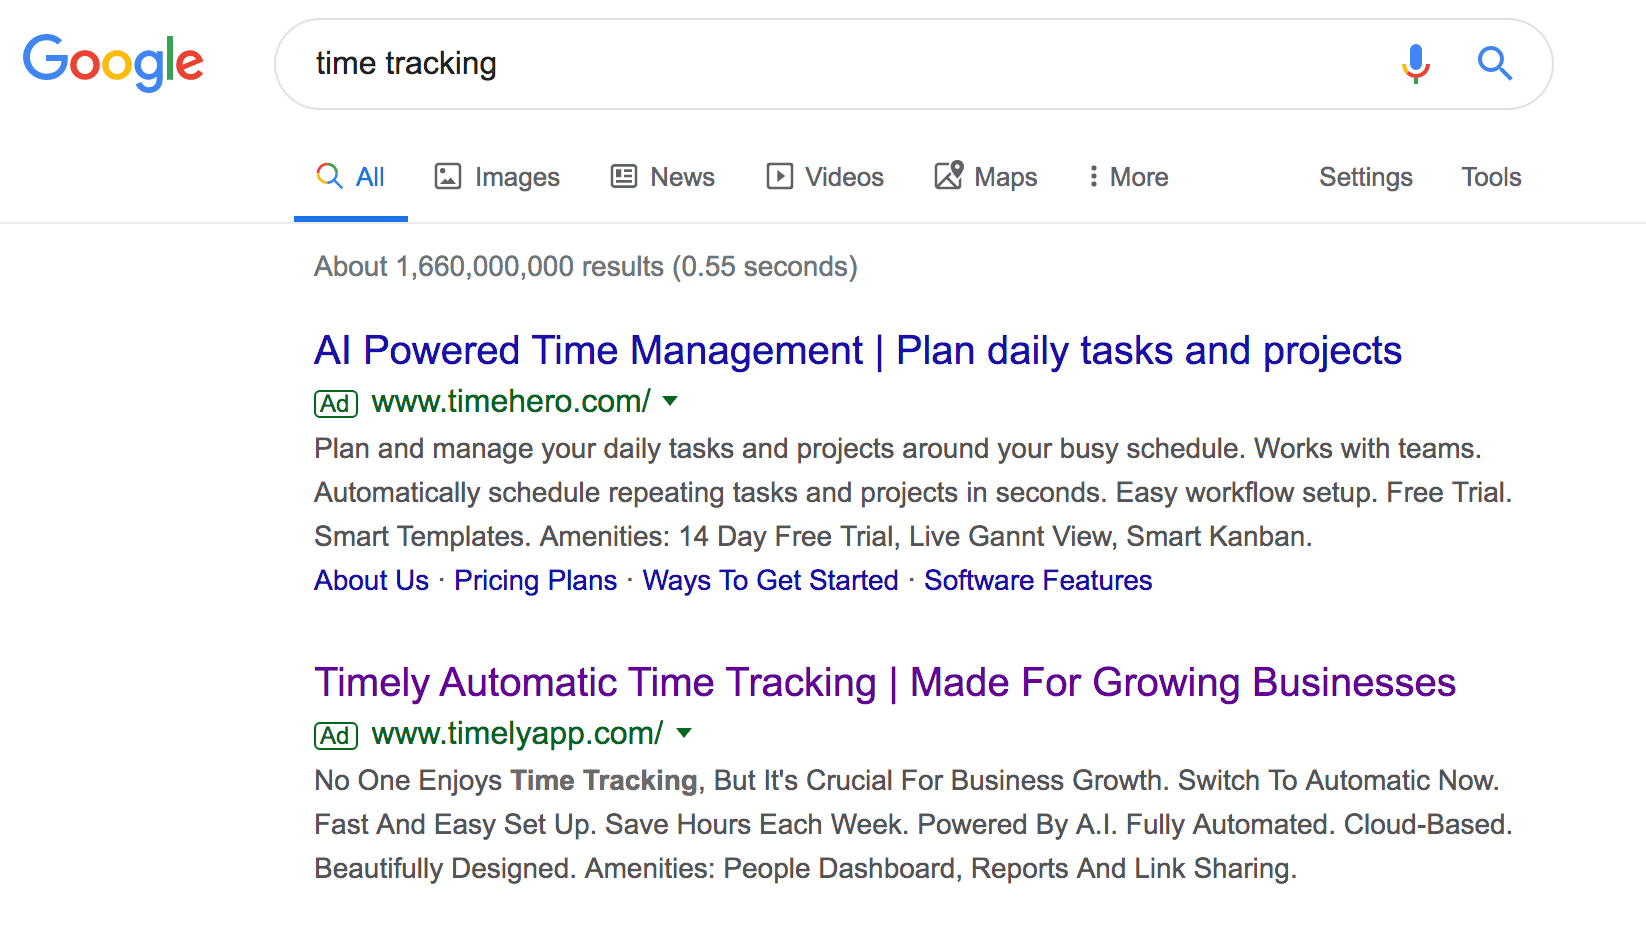Switch to the News tab
Viewport: 1646px width, 940px height.
pos(663,177)
